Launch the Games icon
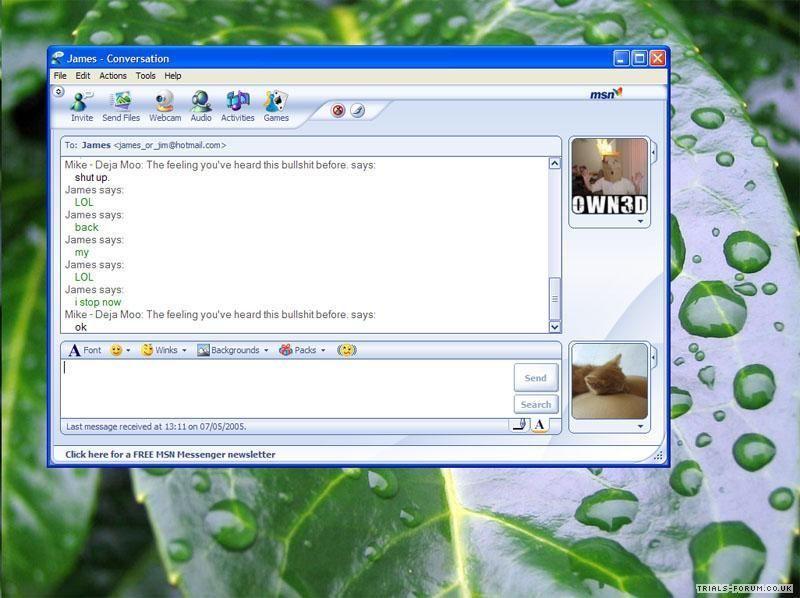 [x=276, y=107]
